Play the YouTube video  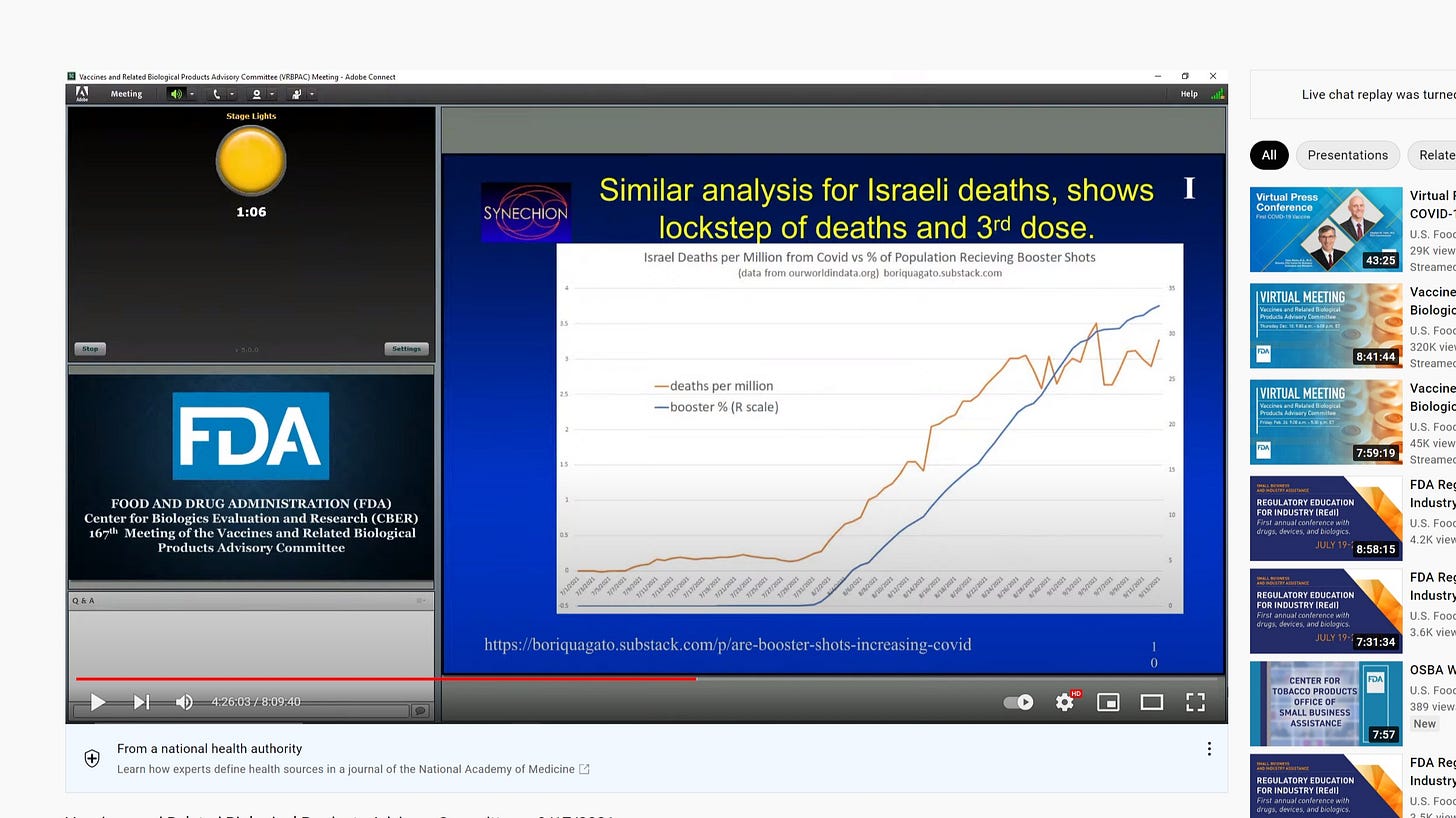(97, 702)
